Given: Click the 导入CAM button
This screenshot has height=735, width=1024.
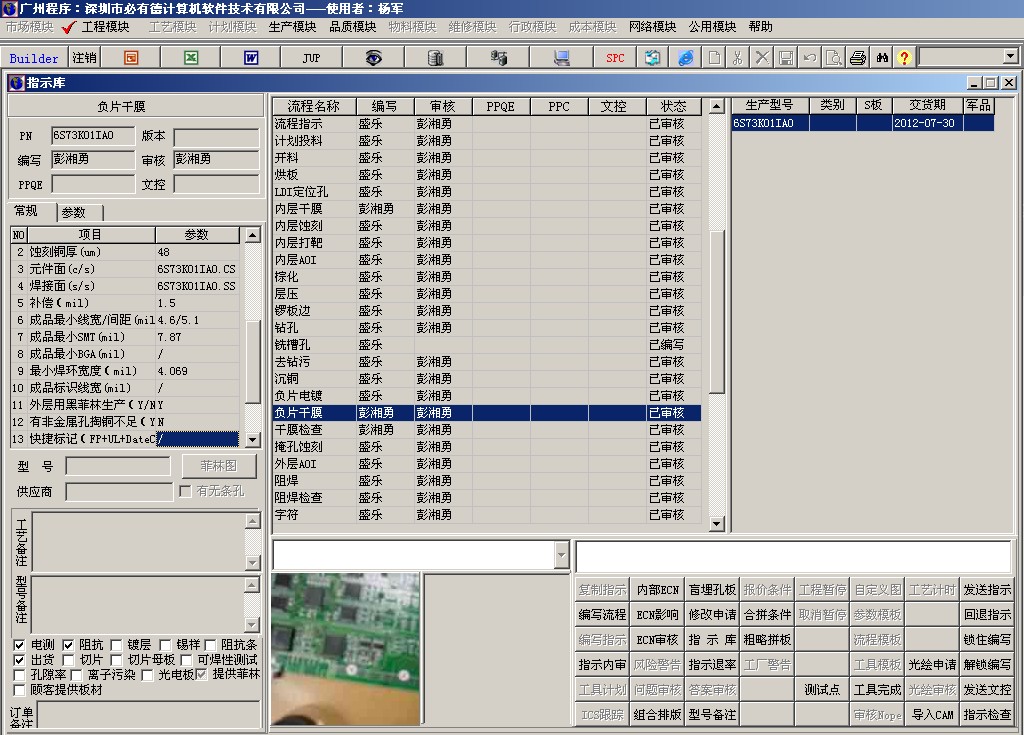Looking at the screenshot, I should pos(932,715).
